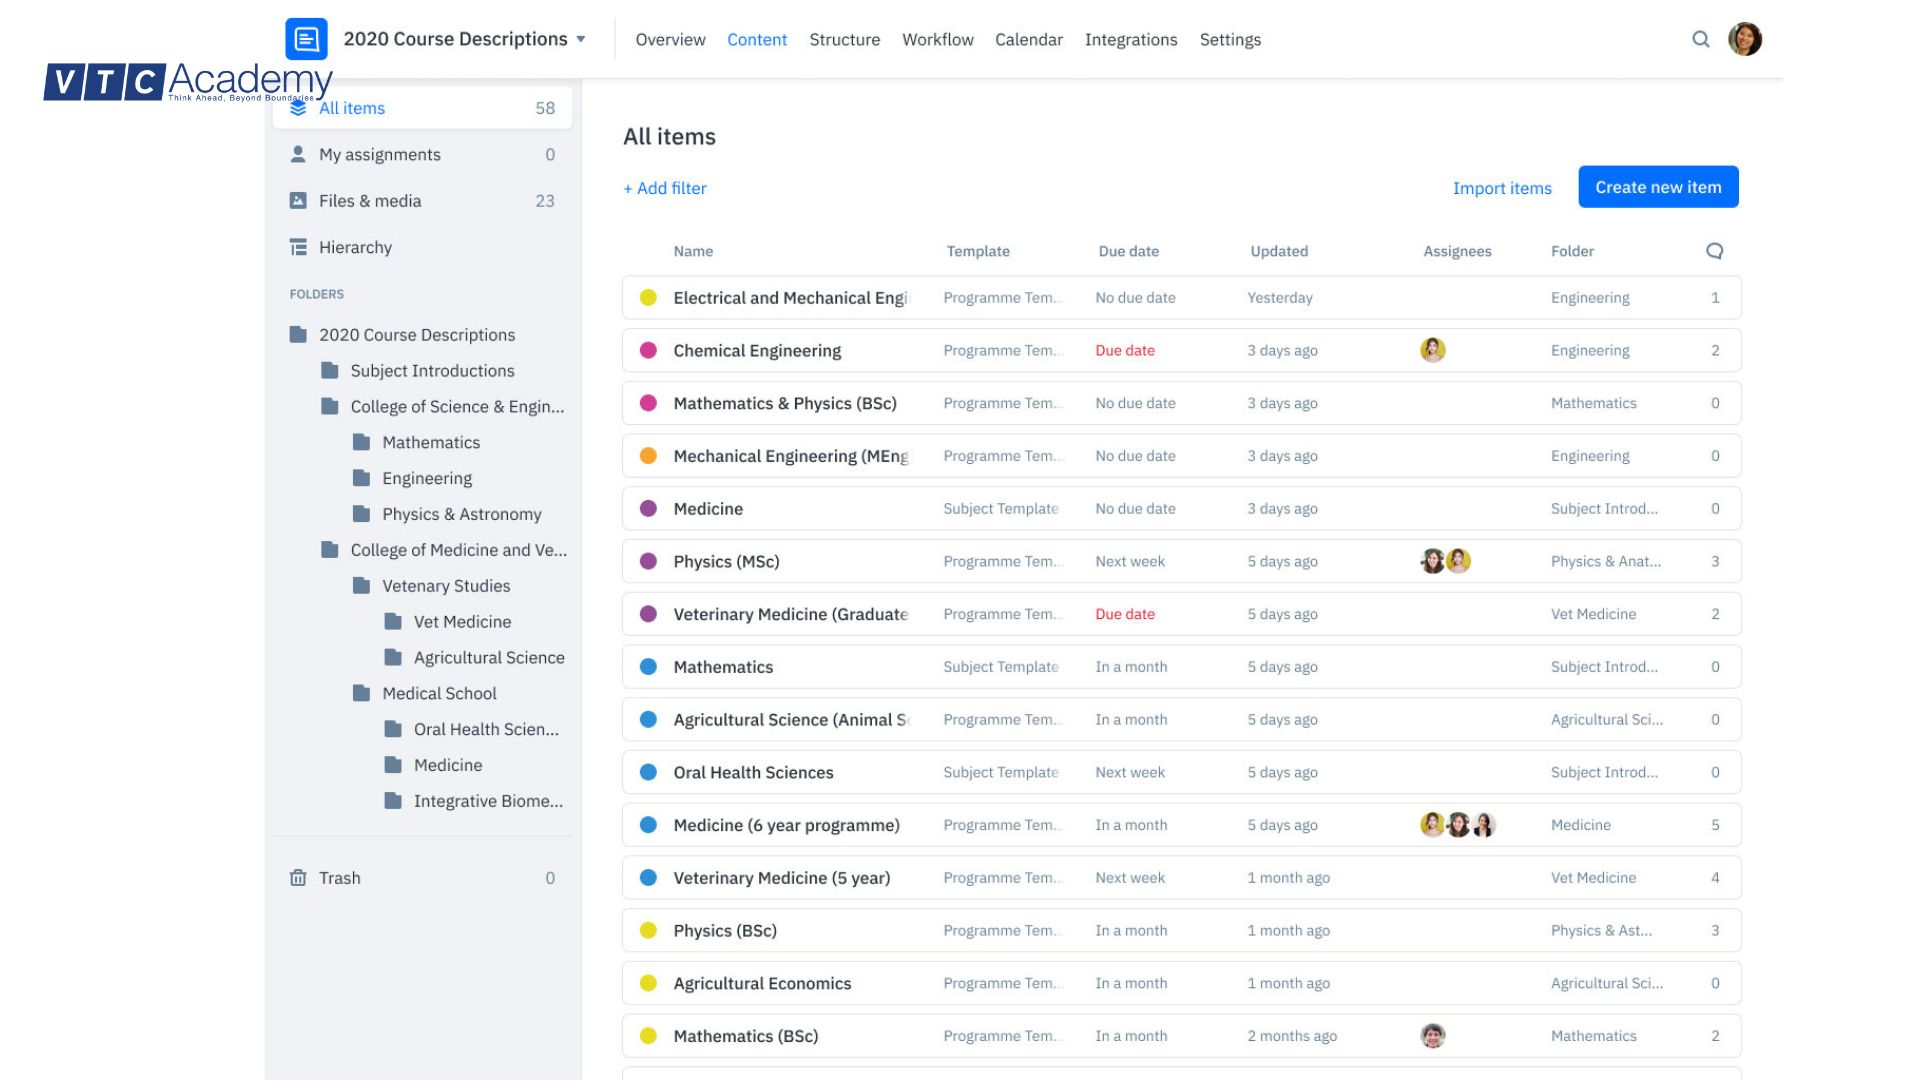The image size is (1920, 1080).
Task: Open the Integrations tab
Action: coord(1130,40)
